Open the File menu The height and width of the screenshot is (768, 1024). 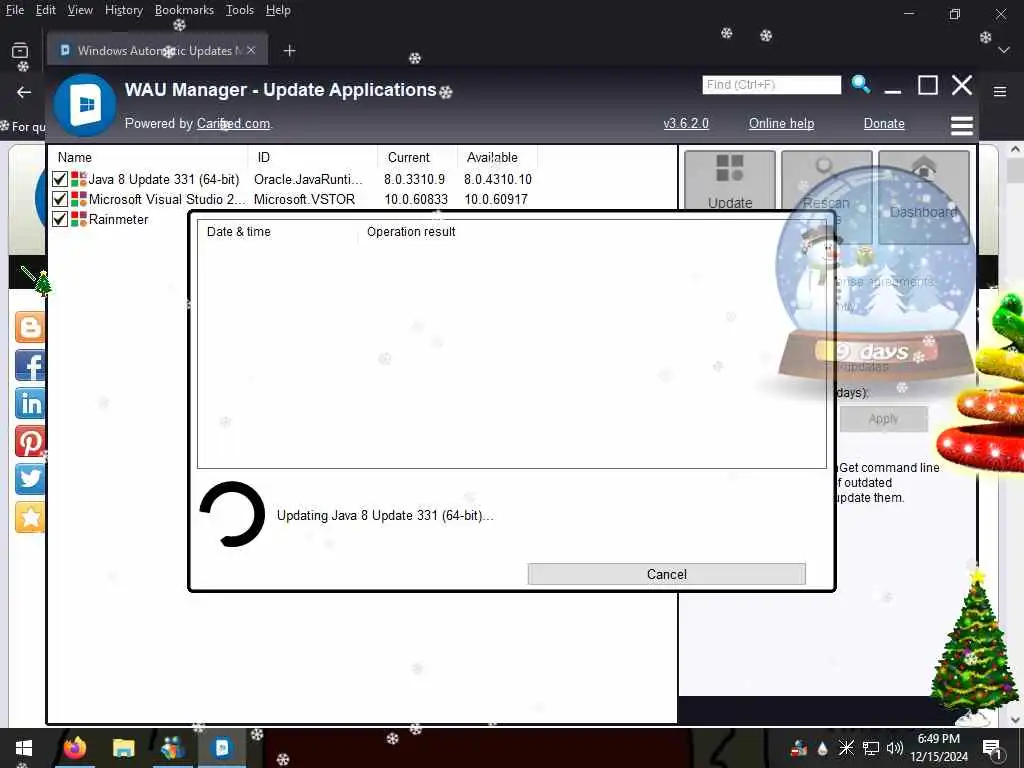14,10
